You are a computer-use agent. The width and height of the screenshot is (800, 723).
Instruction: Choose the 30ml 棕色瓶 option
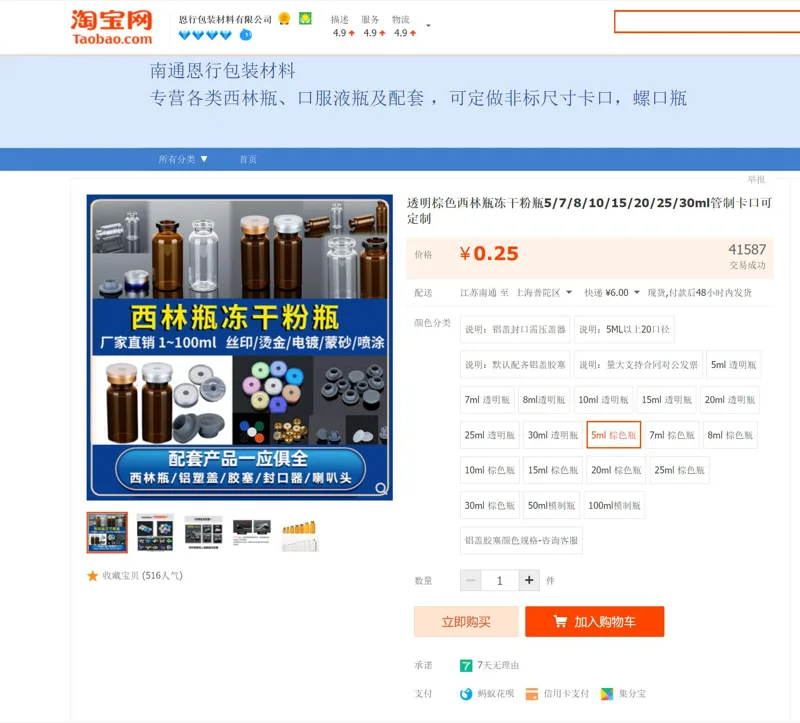pos(489,506)
